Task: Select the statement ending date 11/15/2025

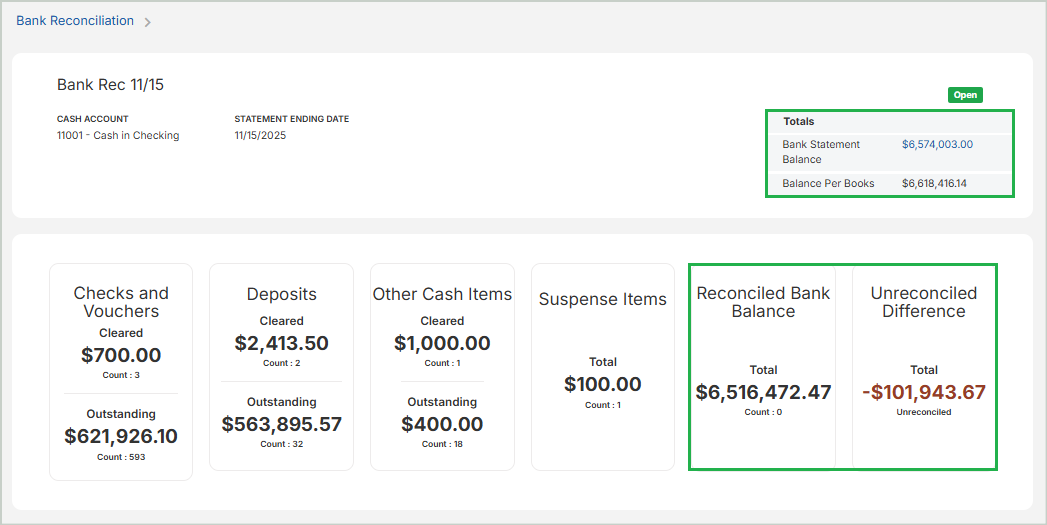Action: click(x=260, y=136)
